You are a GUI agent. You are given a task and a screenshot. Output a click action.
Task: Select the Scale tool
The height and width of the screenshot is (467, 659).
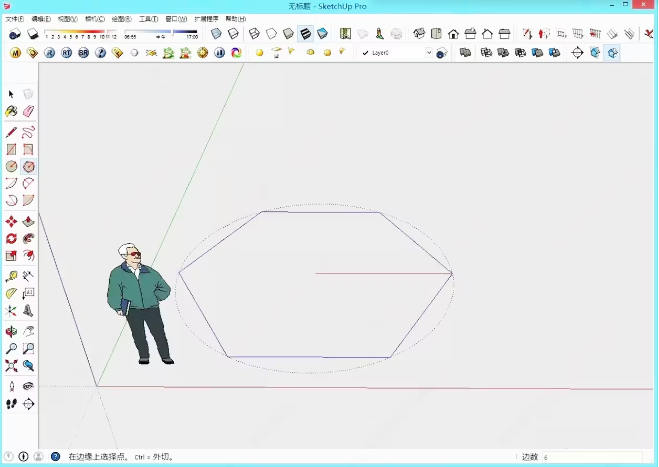[11, 255]
